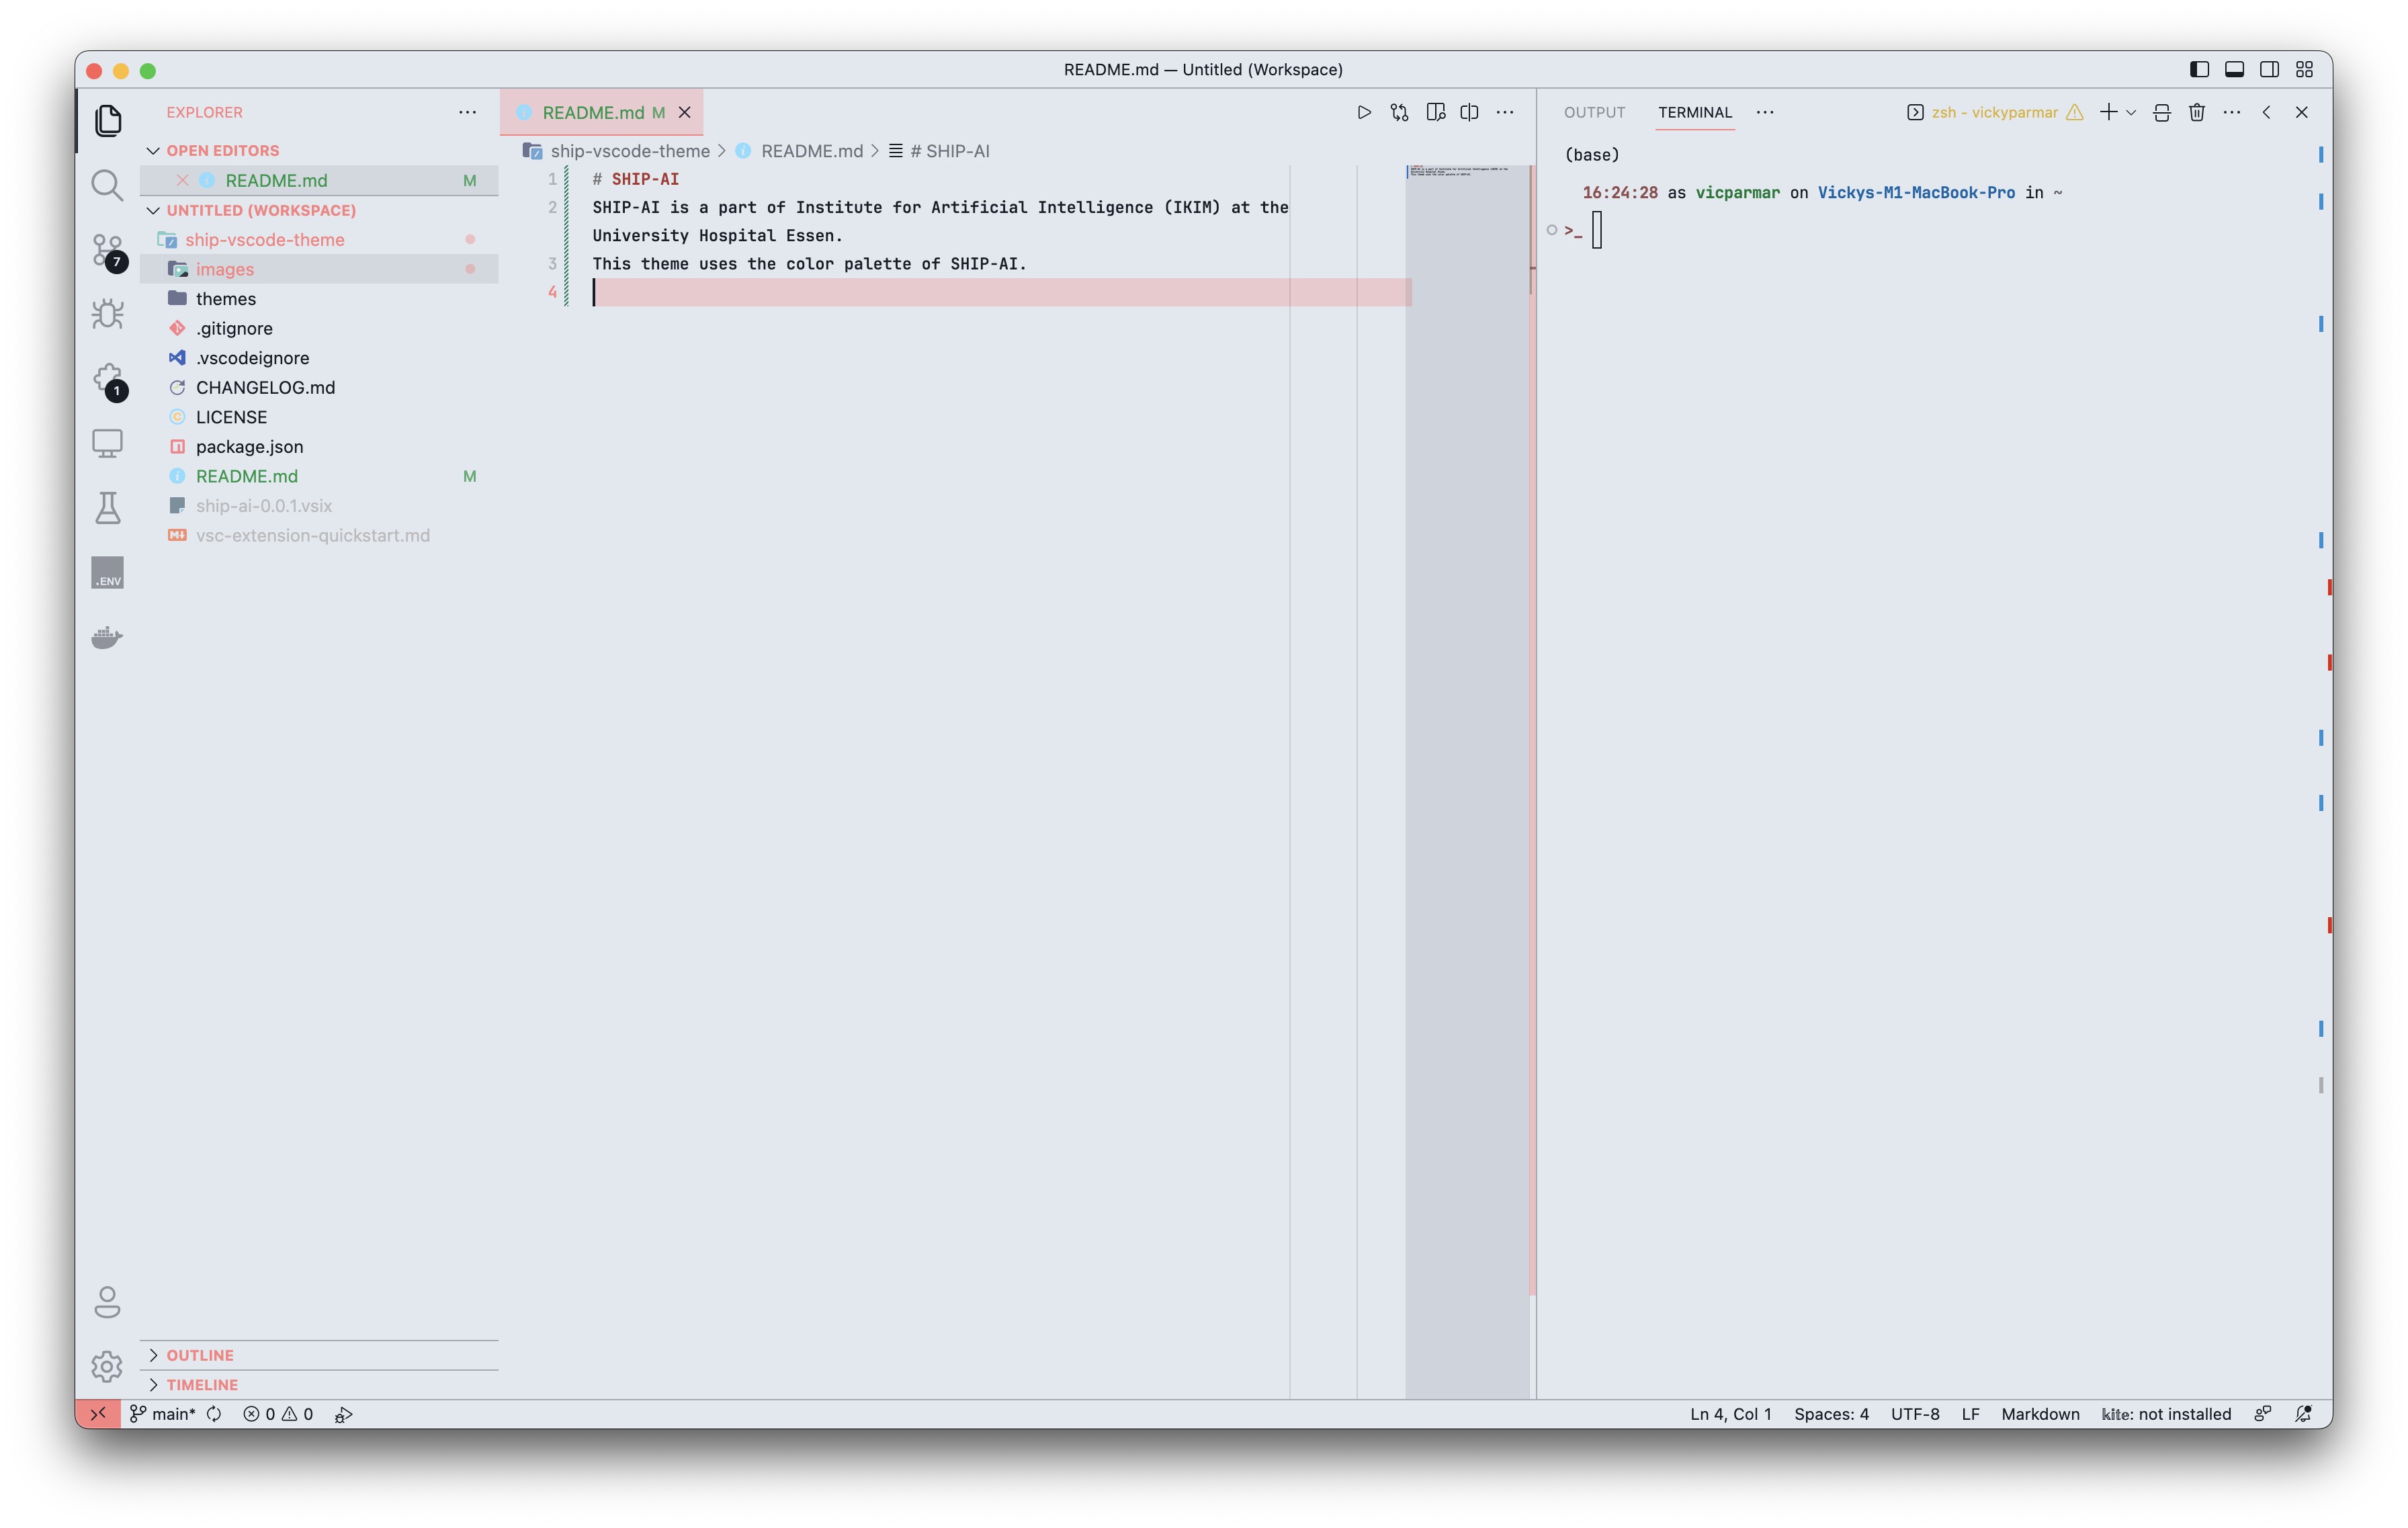Click the Split Editor Right icon
This screenshot has width=2408, height=1528.
(1469, 112)
